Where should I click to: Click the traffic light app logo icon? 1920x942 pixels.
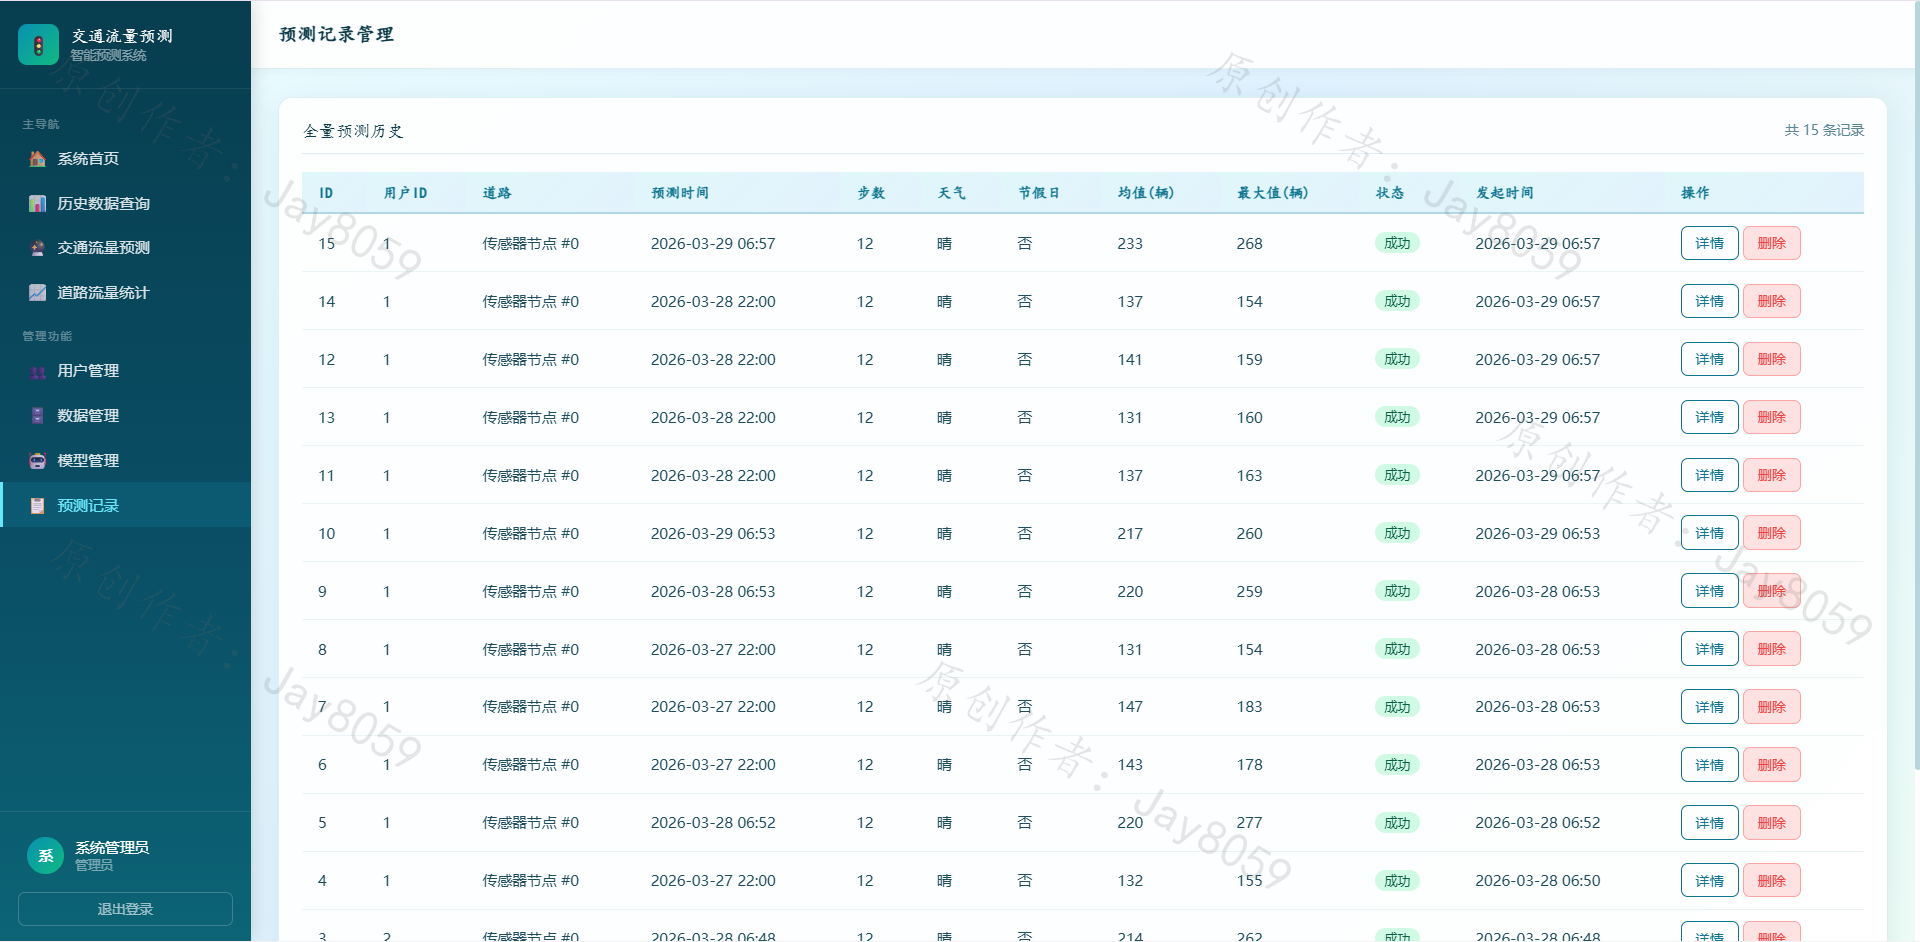[x=38, y=44]
